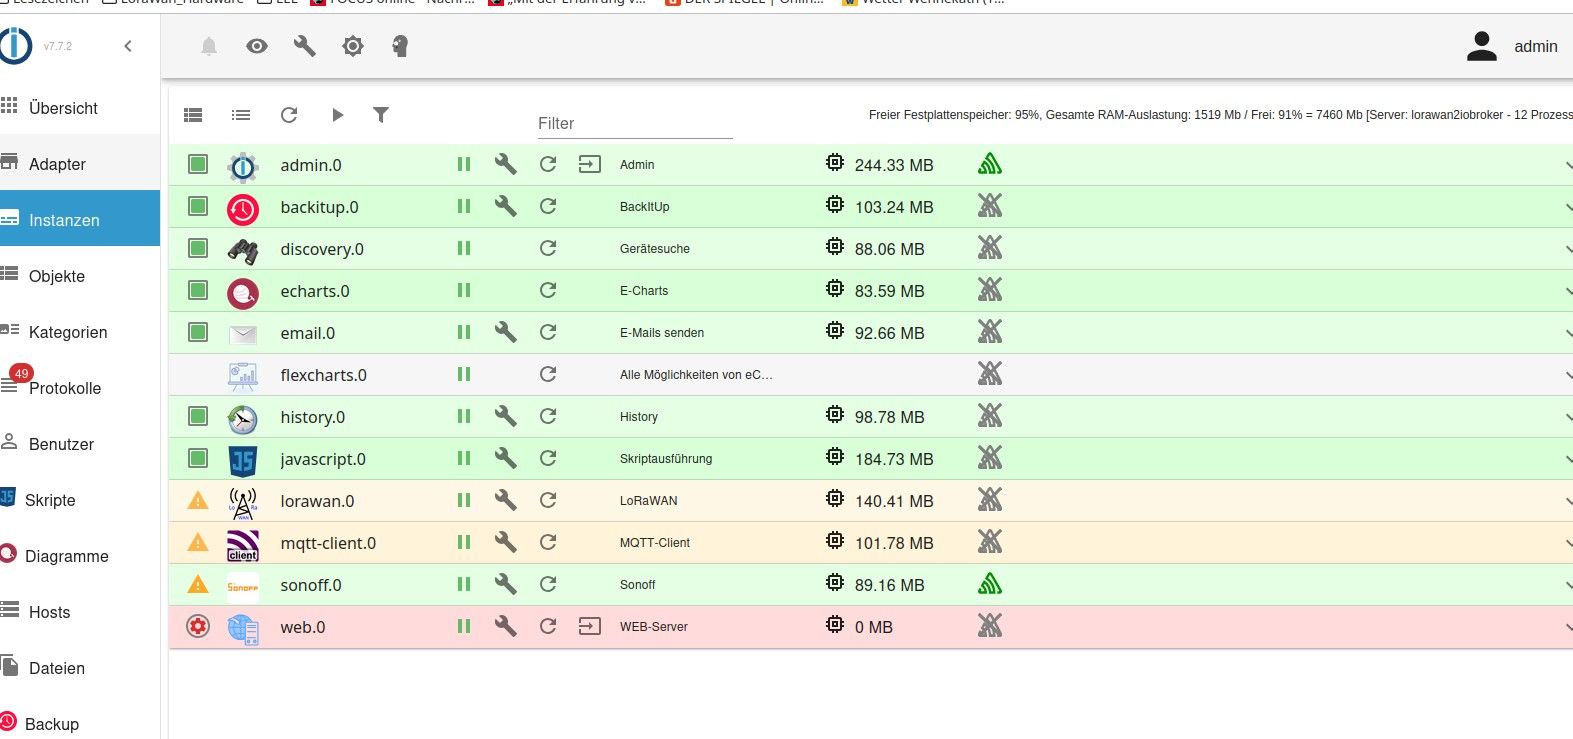Open admin.0 web link icon

(x=590, y=164)
